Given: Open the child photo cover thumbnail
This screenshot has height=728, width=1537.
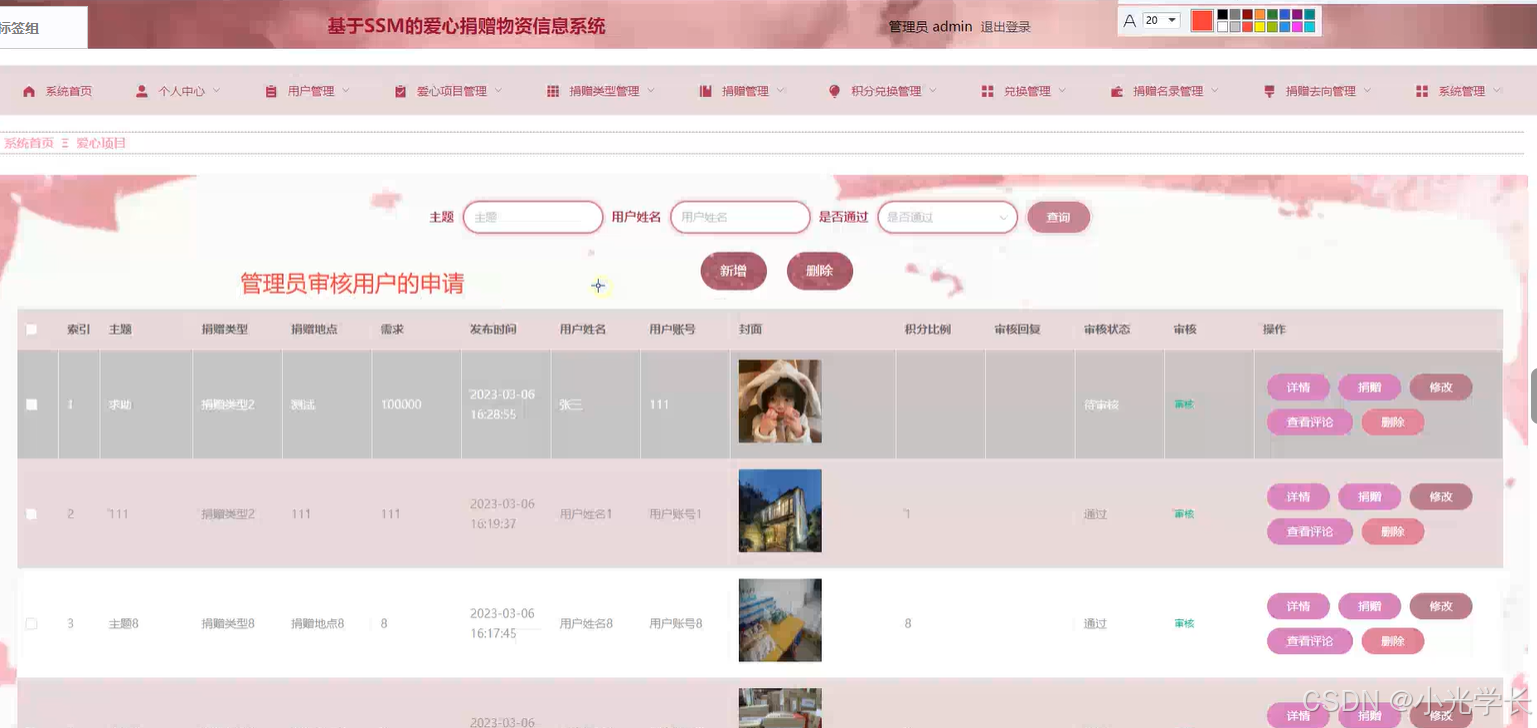Looking at the screenshot, I should coord(780,401).
